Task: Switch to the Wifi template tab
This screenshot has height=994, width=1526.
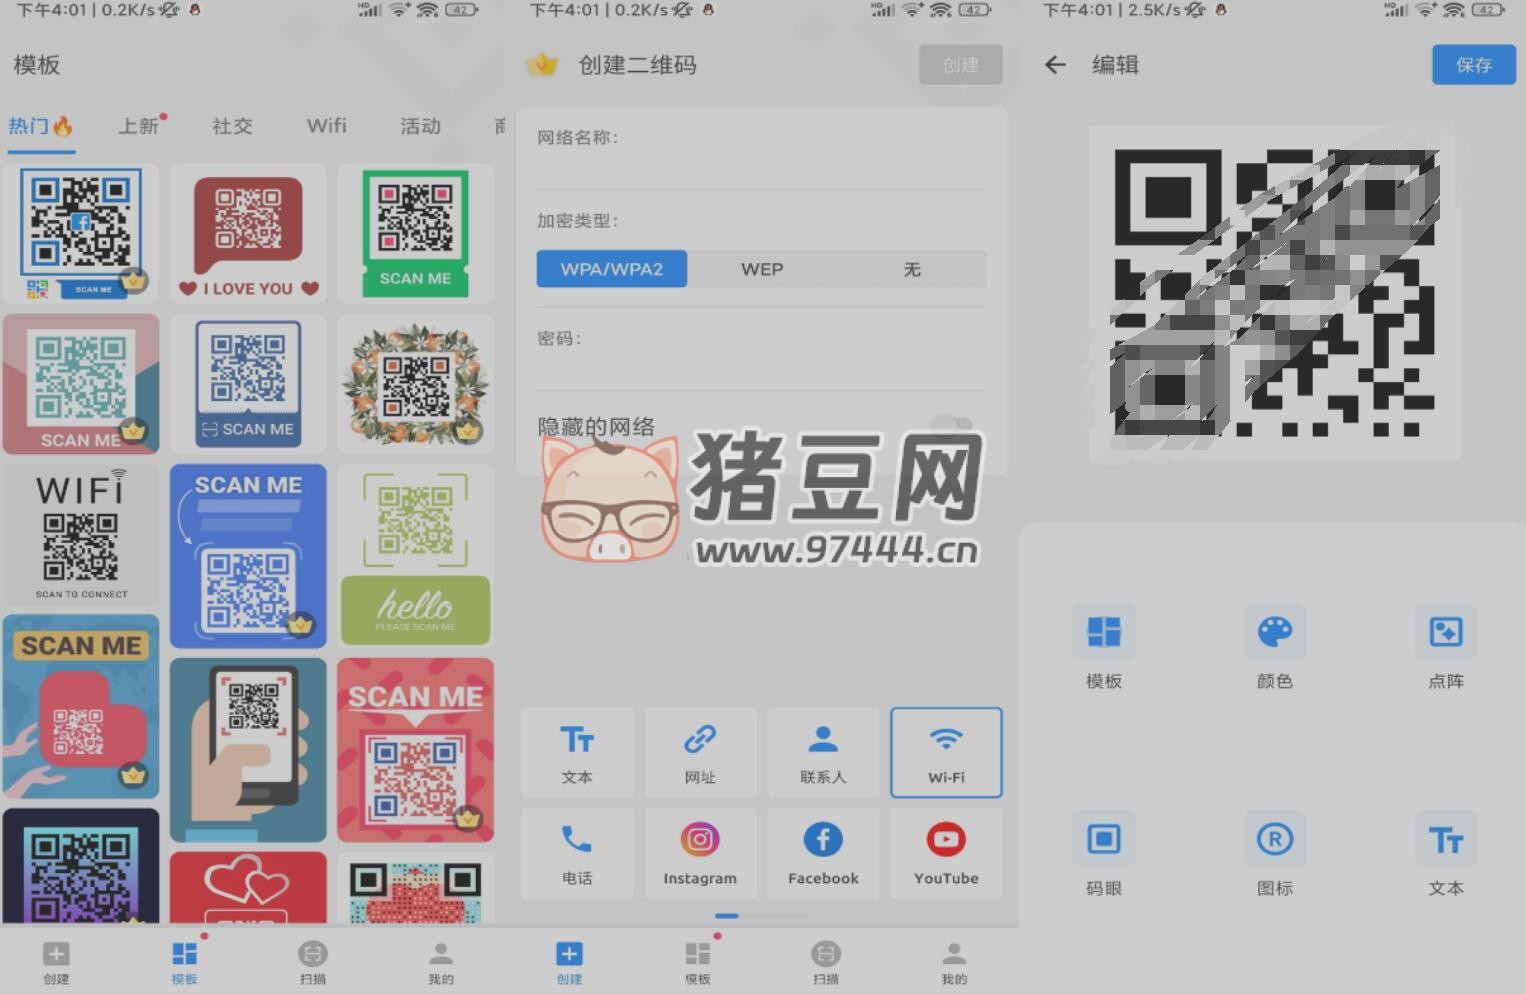Action: [326, 126]
